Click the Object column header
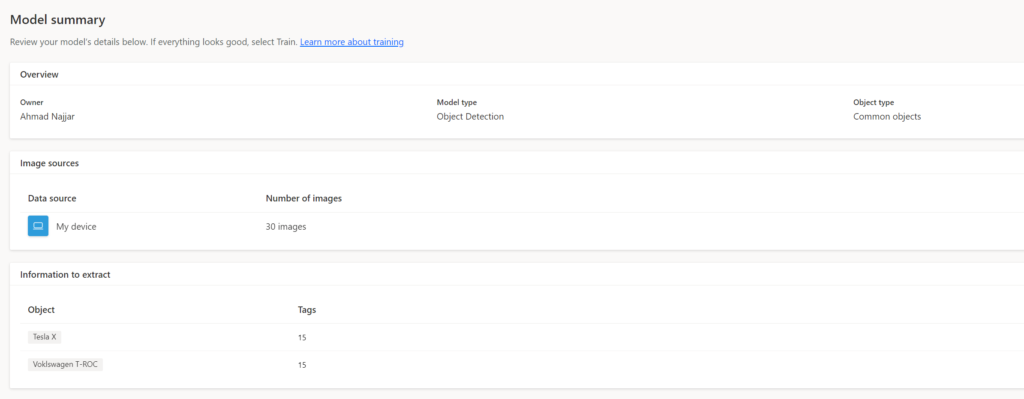The height and width of the screenshot is (399, 1024). (41, 310)
